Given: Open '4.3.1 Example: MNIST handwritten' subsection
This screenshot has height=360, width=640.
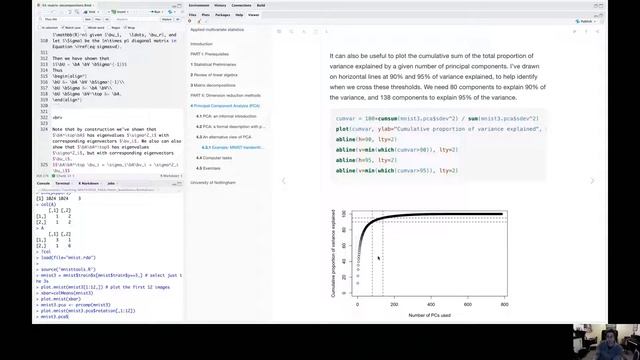Looking at the screenshot, I should (x=233, y=147).
